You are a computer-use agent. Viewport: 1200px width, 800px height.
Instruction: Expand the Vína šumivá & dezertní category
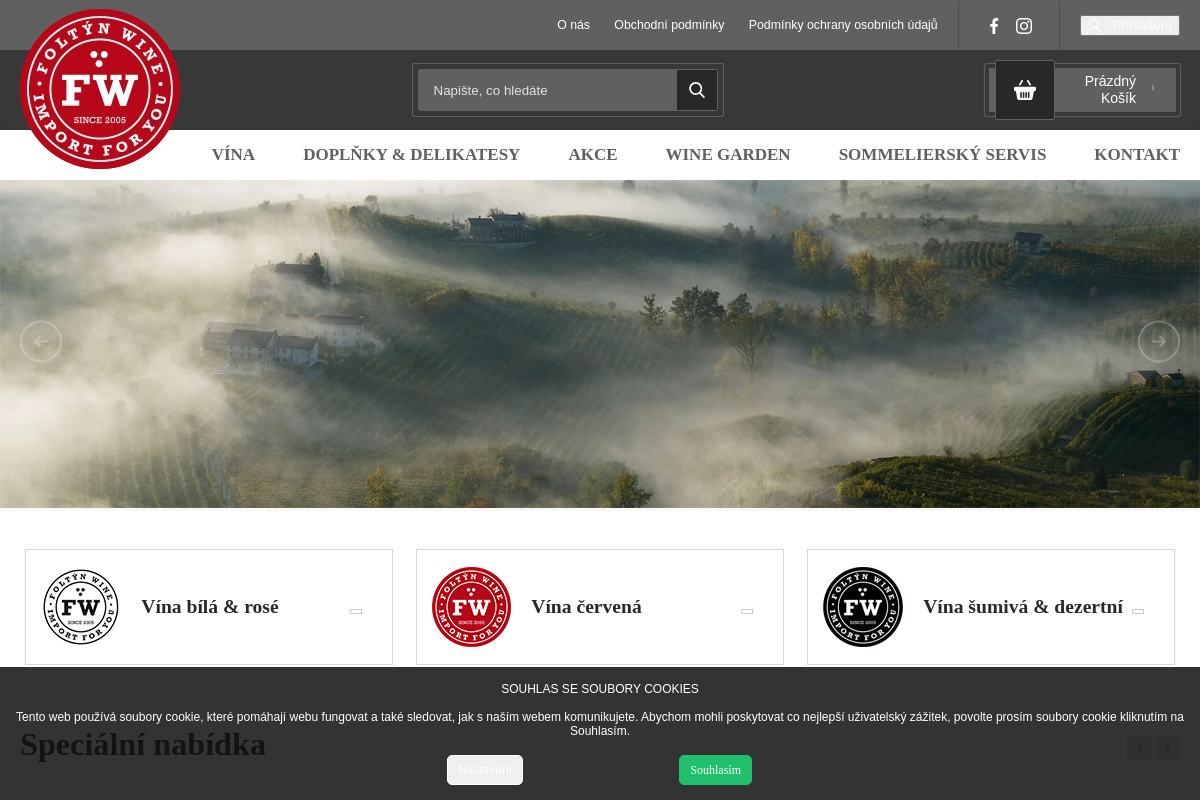click(x=1138, y=611)
